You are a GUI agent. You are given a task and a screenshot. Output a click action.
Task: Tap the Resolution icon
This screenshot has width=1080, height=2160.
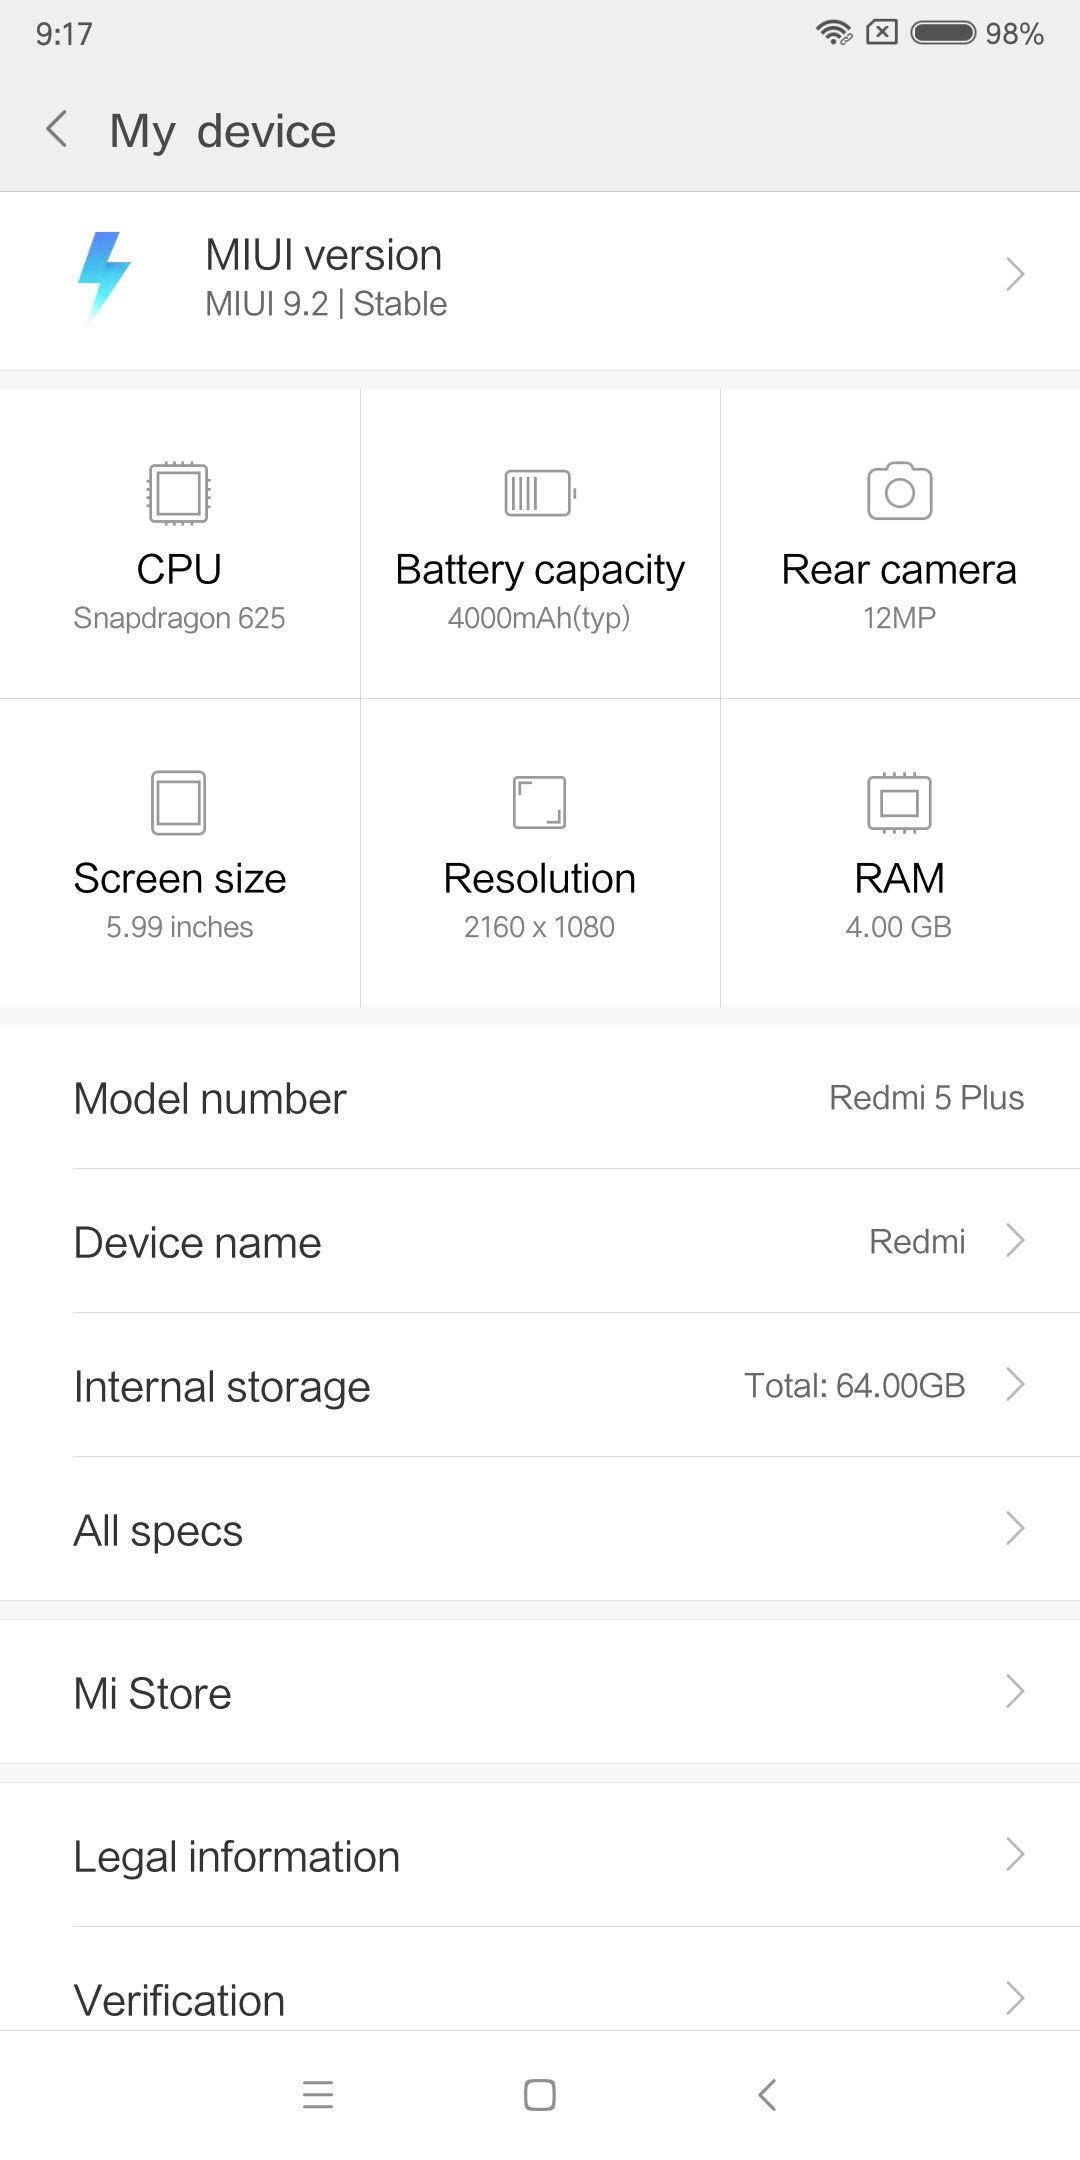coord(539,802)
